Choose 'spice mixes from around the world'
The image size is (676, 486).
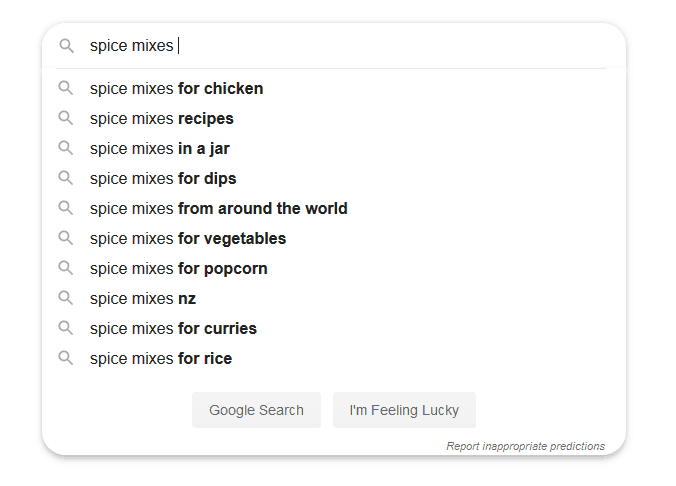(219, 209)
